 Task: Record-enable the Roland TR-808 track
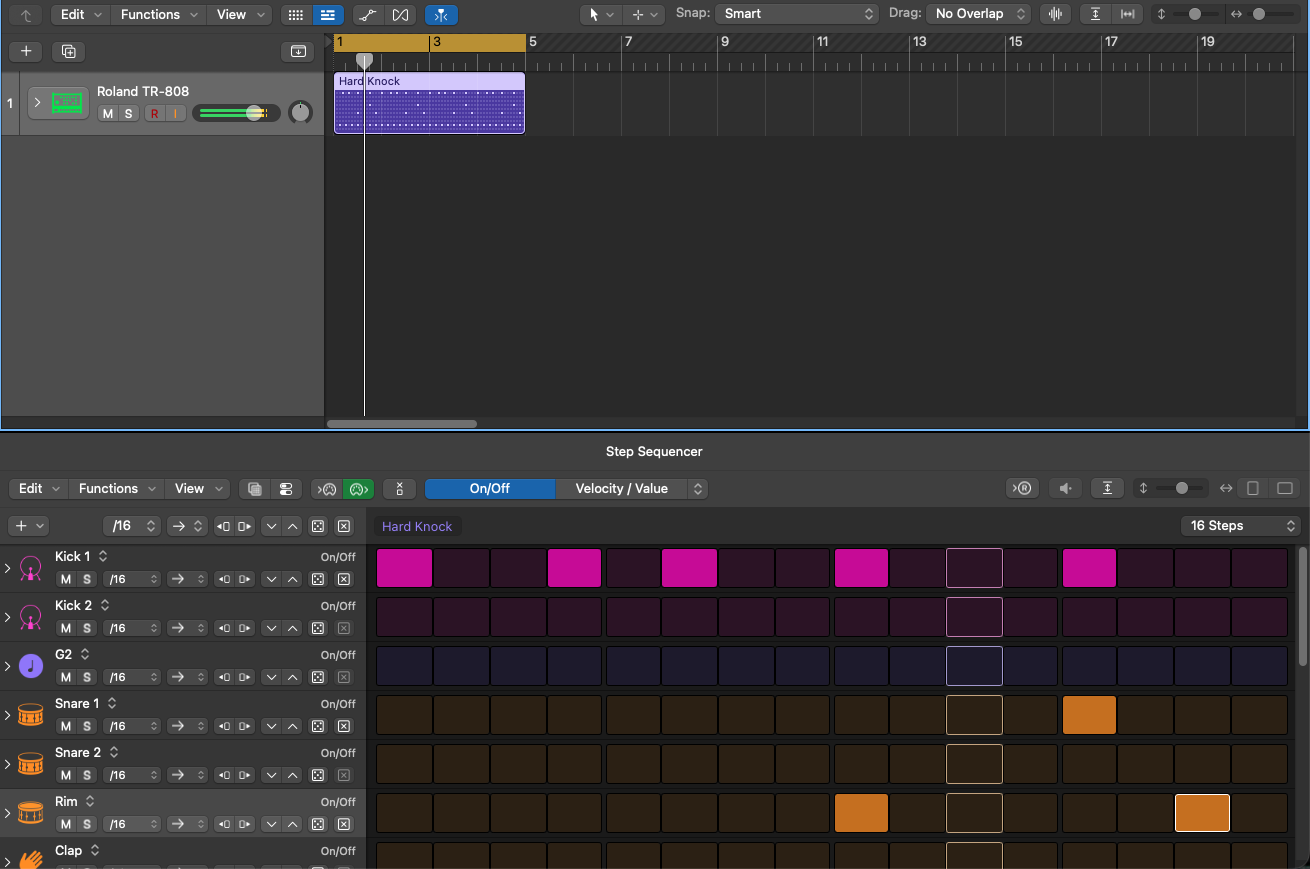(154, 114)
